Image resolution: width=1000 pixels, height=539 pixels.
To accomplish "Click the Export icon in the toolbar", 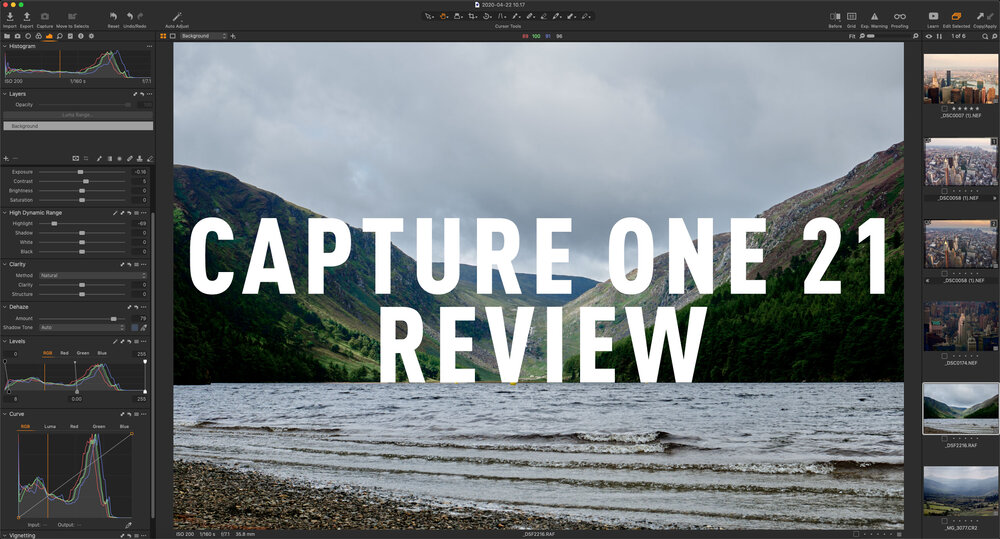I will 27,17.
